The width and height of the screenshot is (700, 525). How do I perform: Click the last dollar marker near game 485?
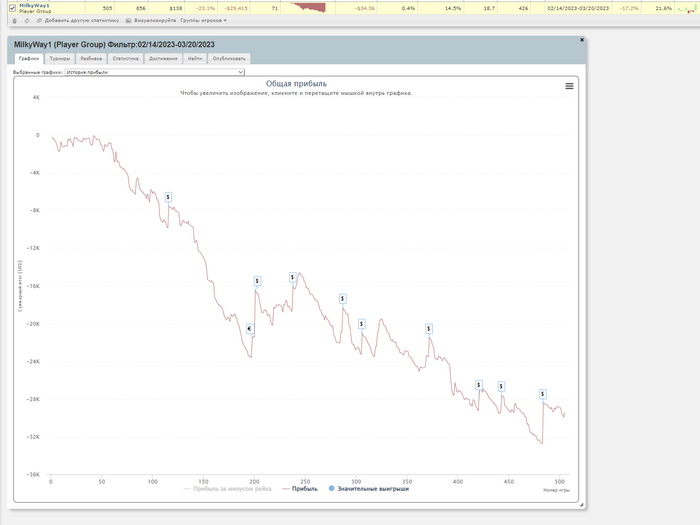(542, 394)
